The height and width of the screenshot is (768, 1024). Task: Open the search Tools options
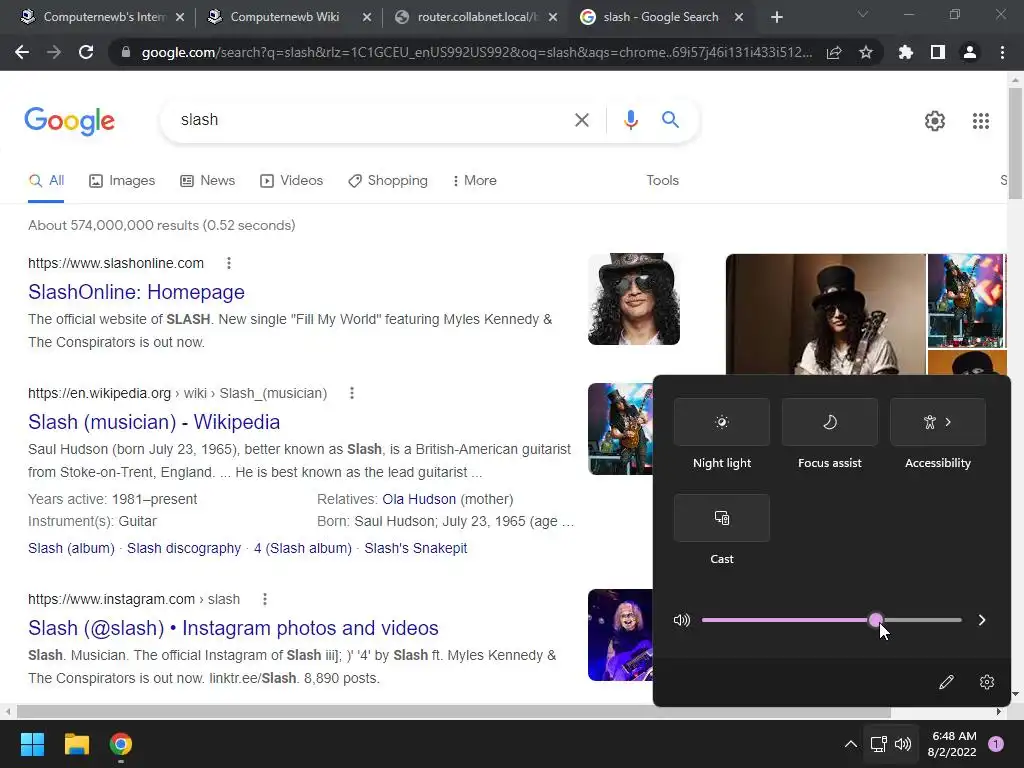pos(662,180)
